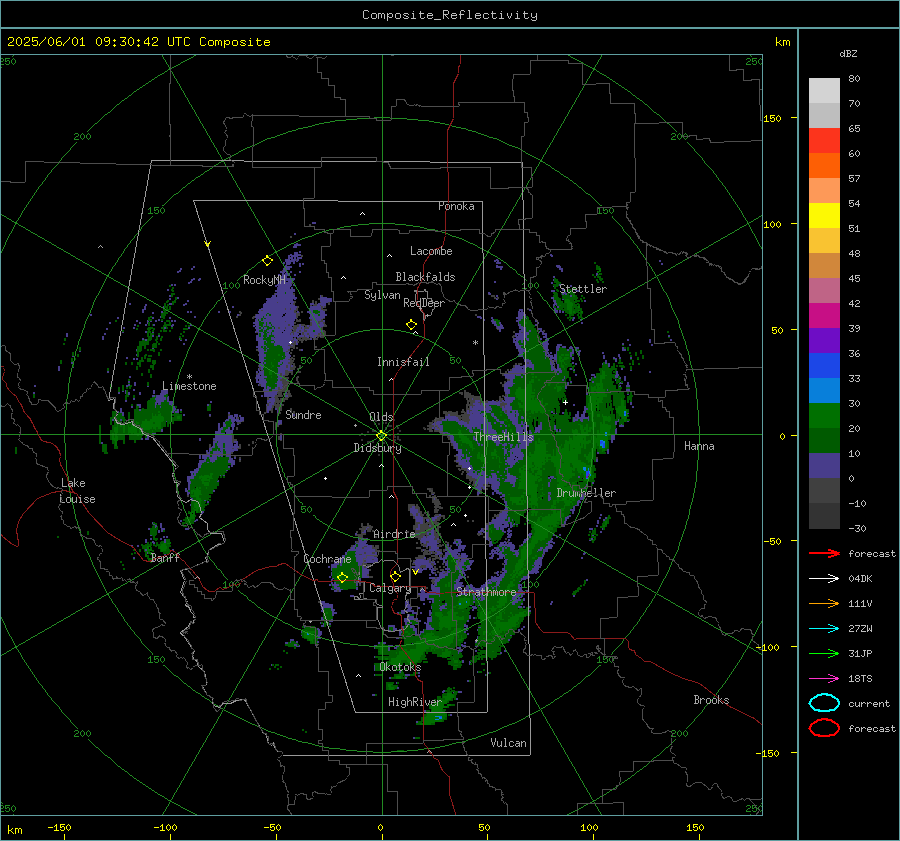Click the Drumheller label
The width and height of the screenshot is (900, 841).
pos(586,493)
